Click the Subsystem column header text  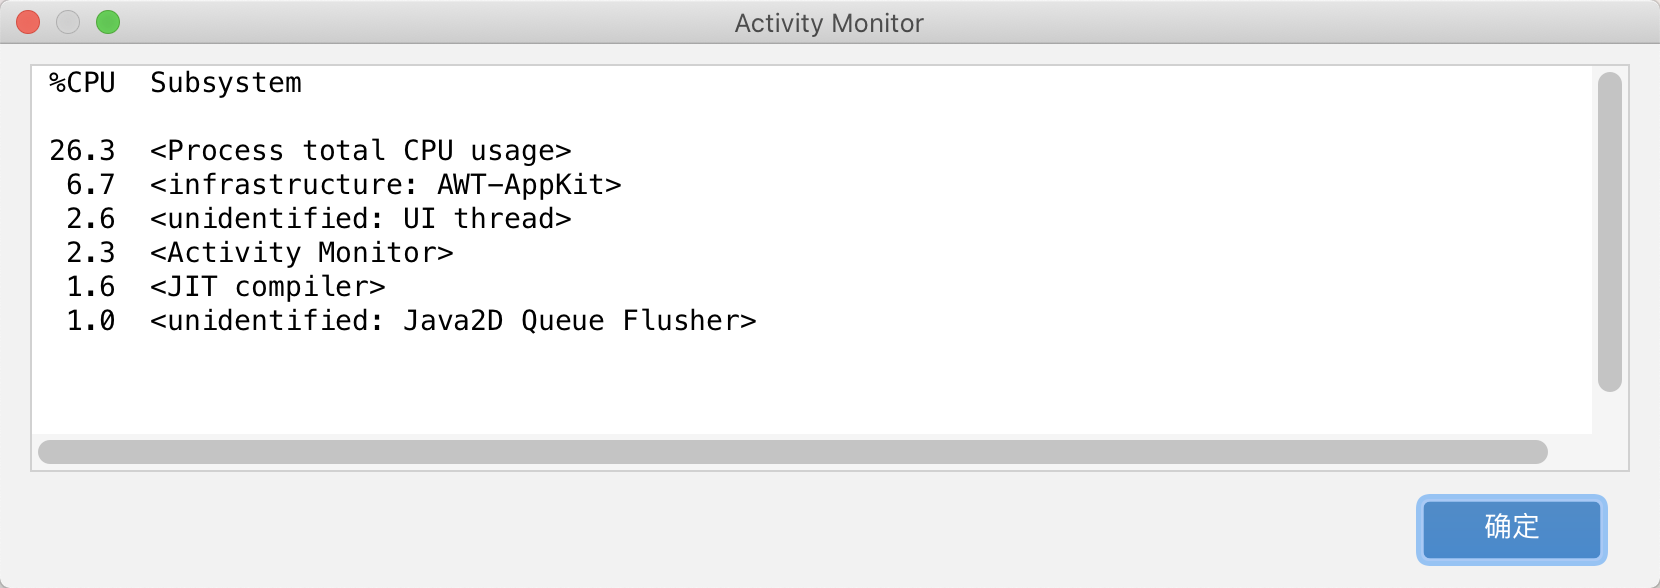[226, 83]
